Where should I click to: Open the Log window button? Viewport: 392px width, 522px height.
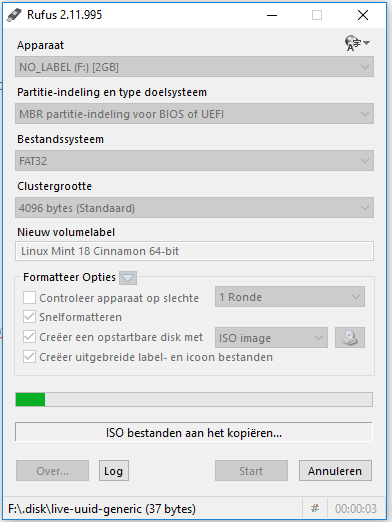pos(114,471)
